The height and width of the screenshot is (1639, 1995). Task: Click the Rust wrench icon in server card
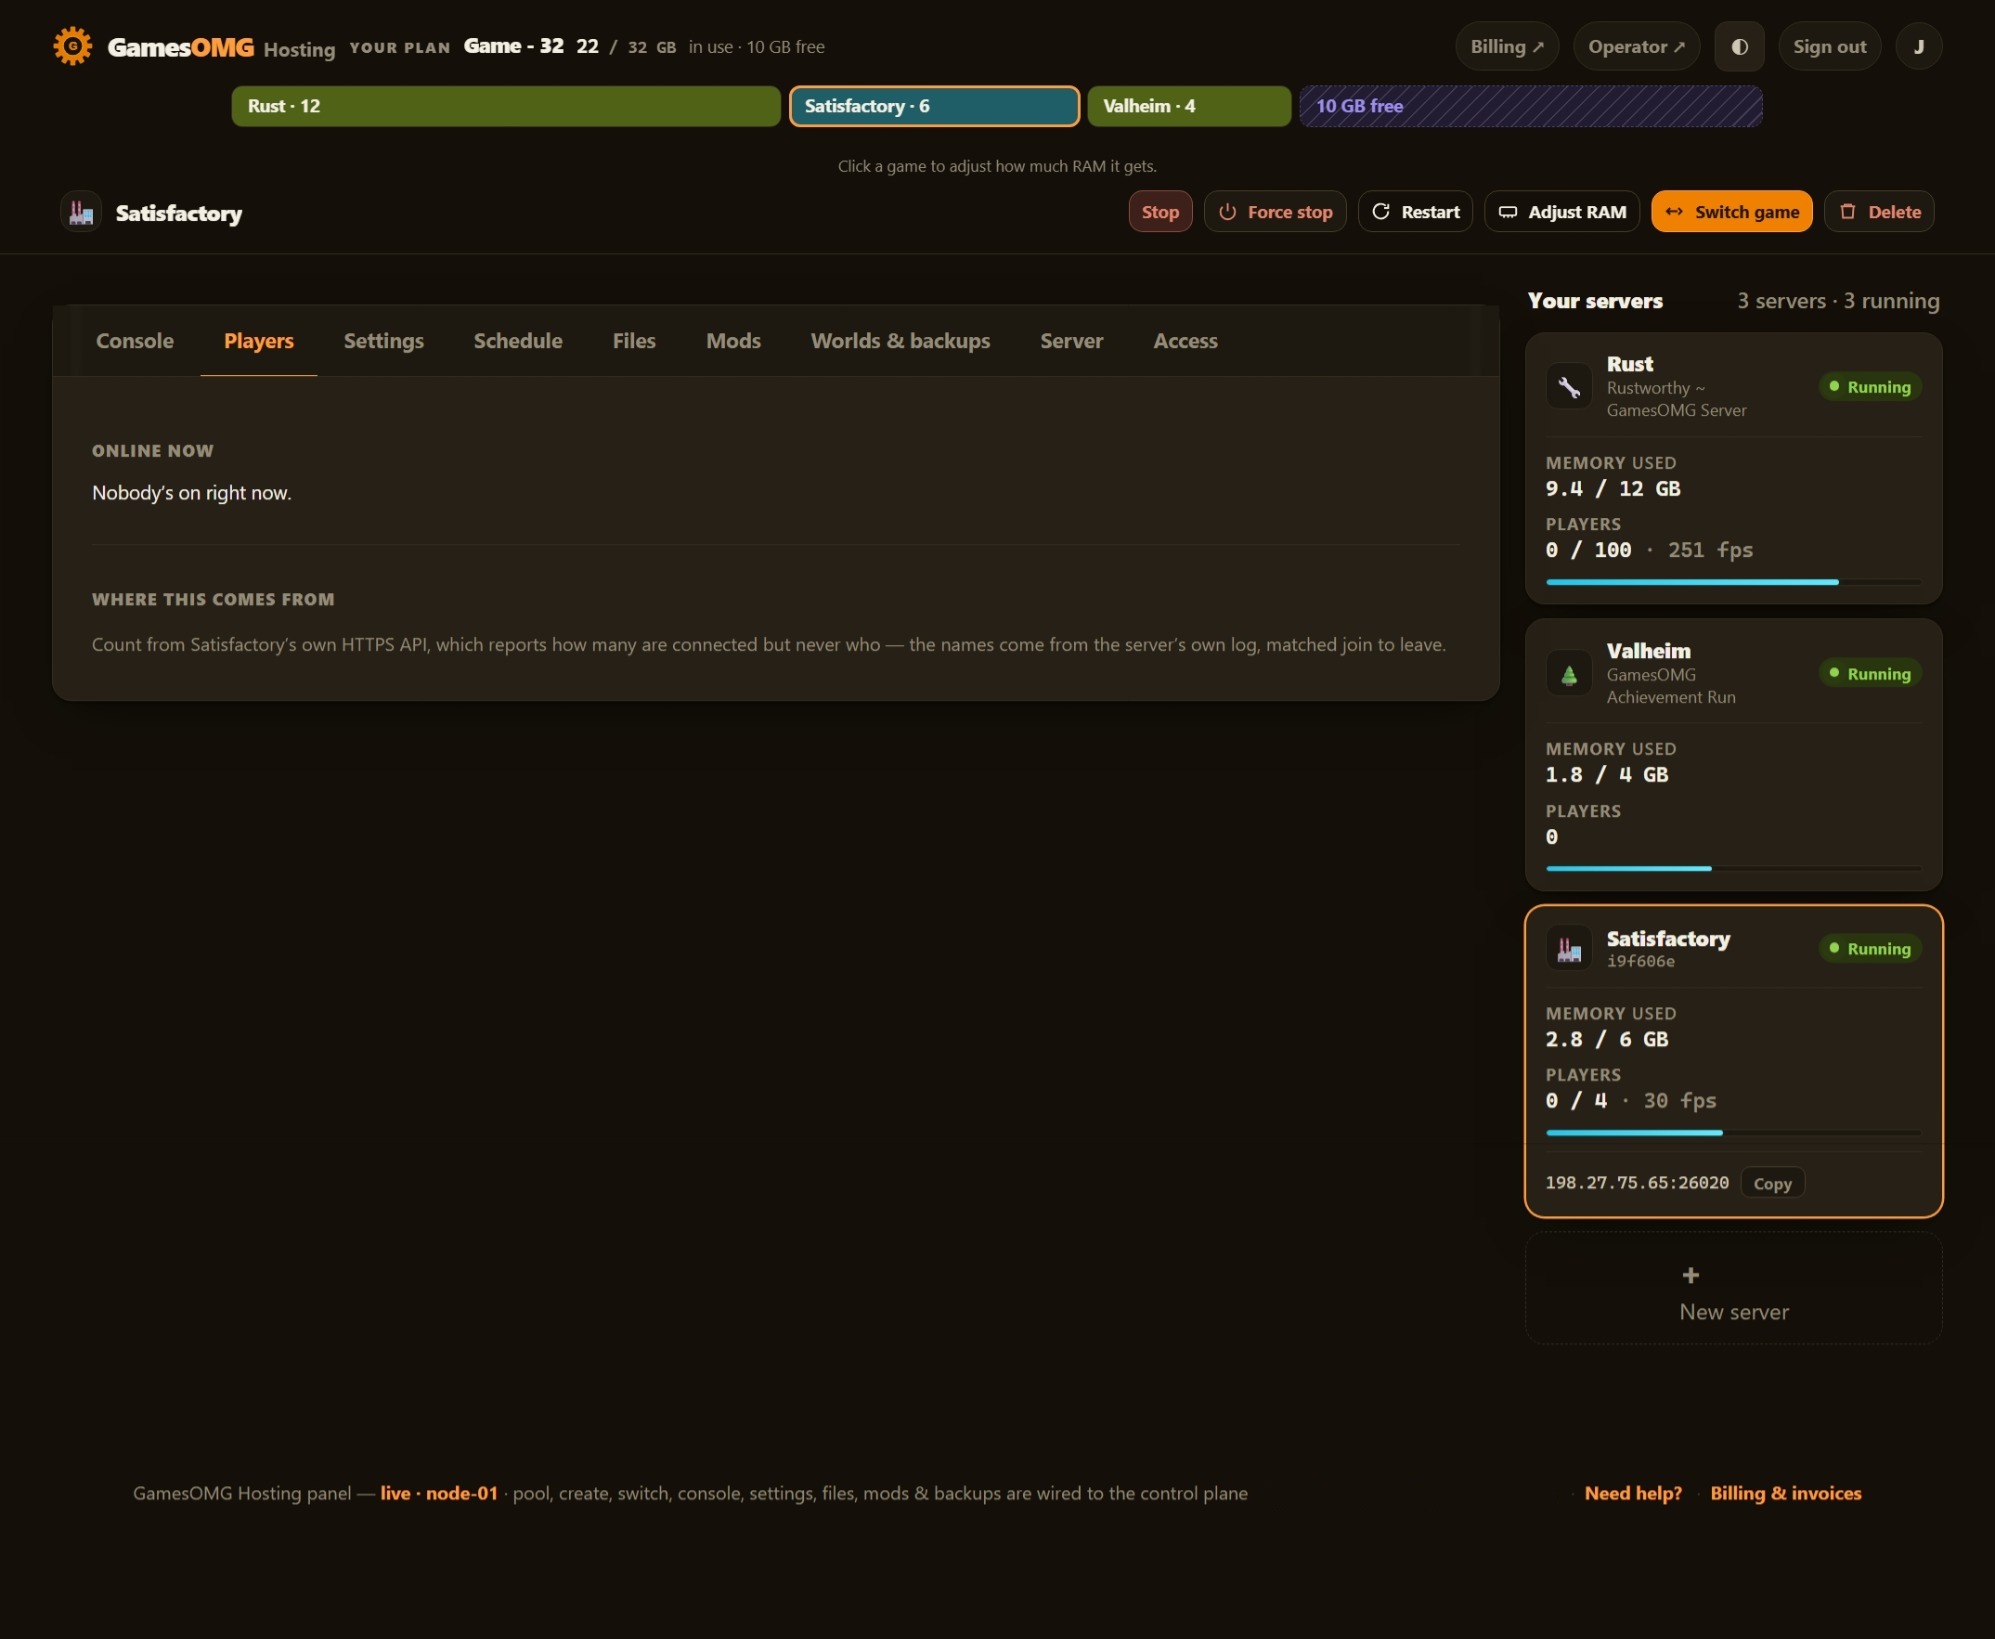coord(1569,386)
